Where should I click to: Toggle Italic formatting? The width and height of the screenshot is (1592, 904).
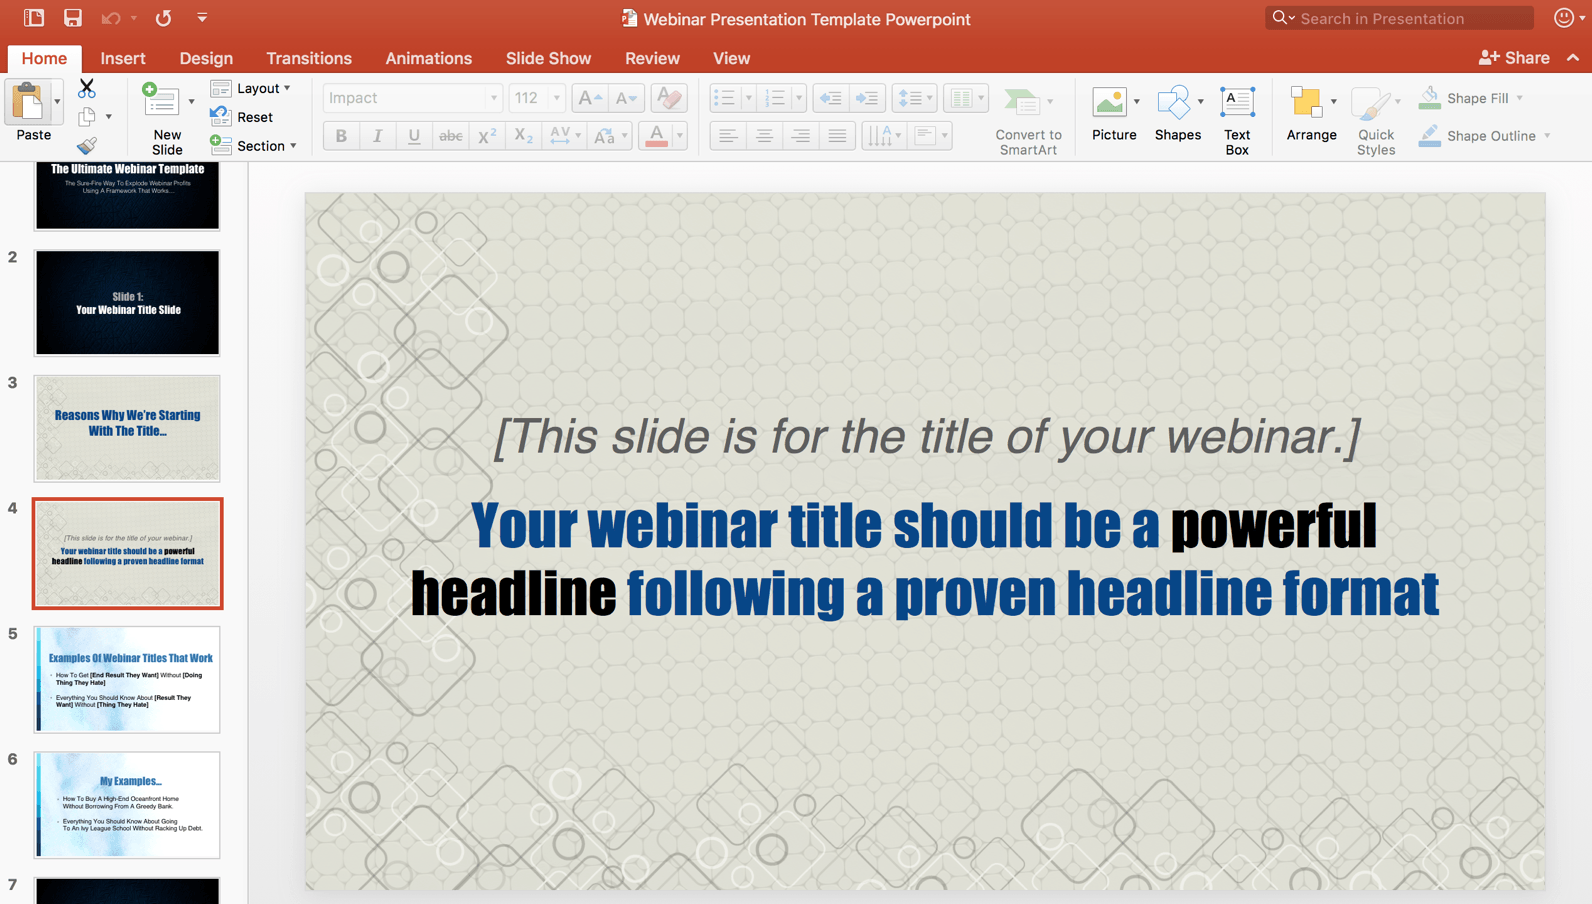point(377,136)
